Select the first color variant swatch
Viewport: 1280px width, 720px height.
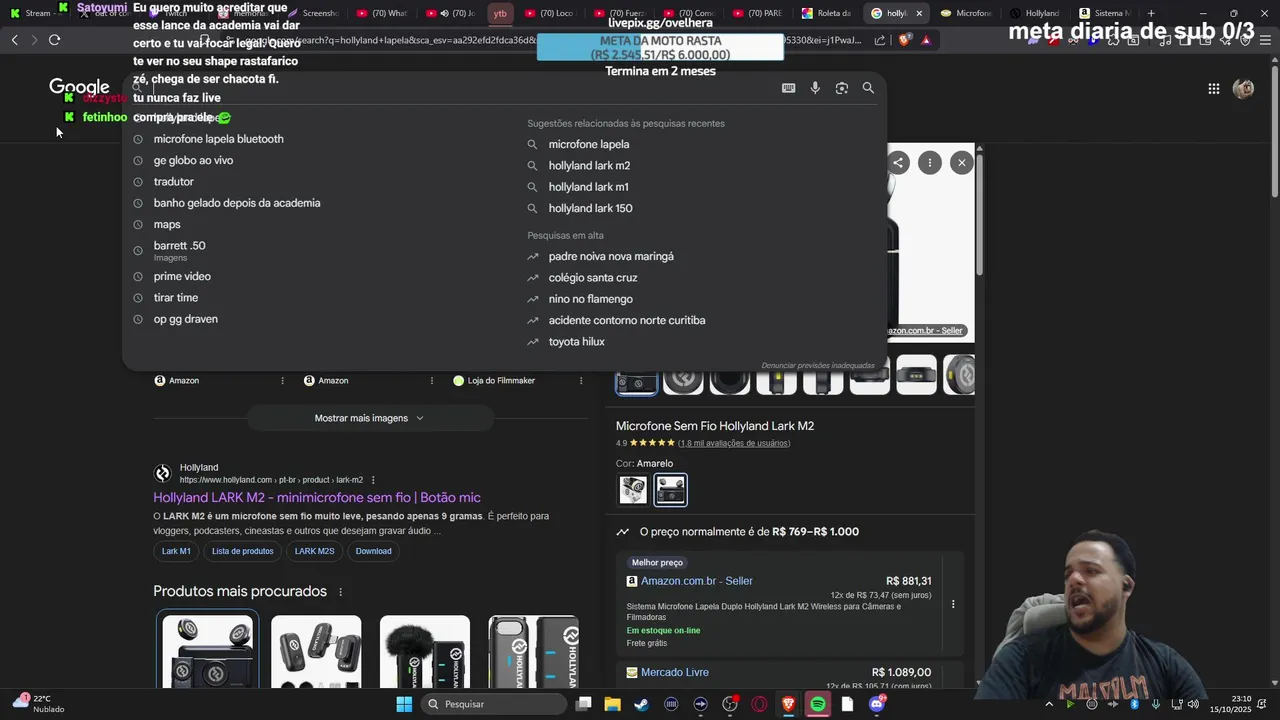coord(633,490)
